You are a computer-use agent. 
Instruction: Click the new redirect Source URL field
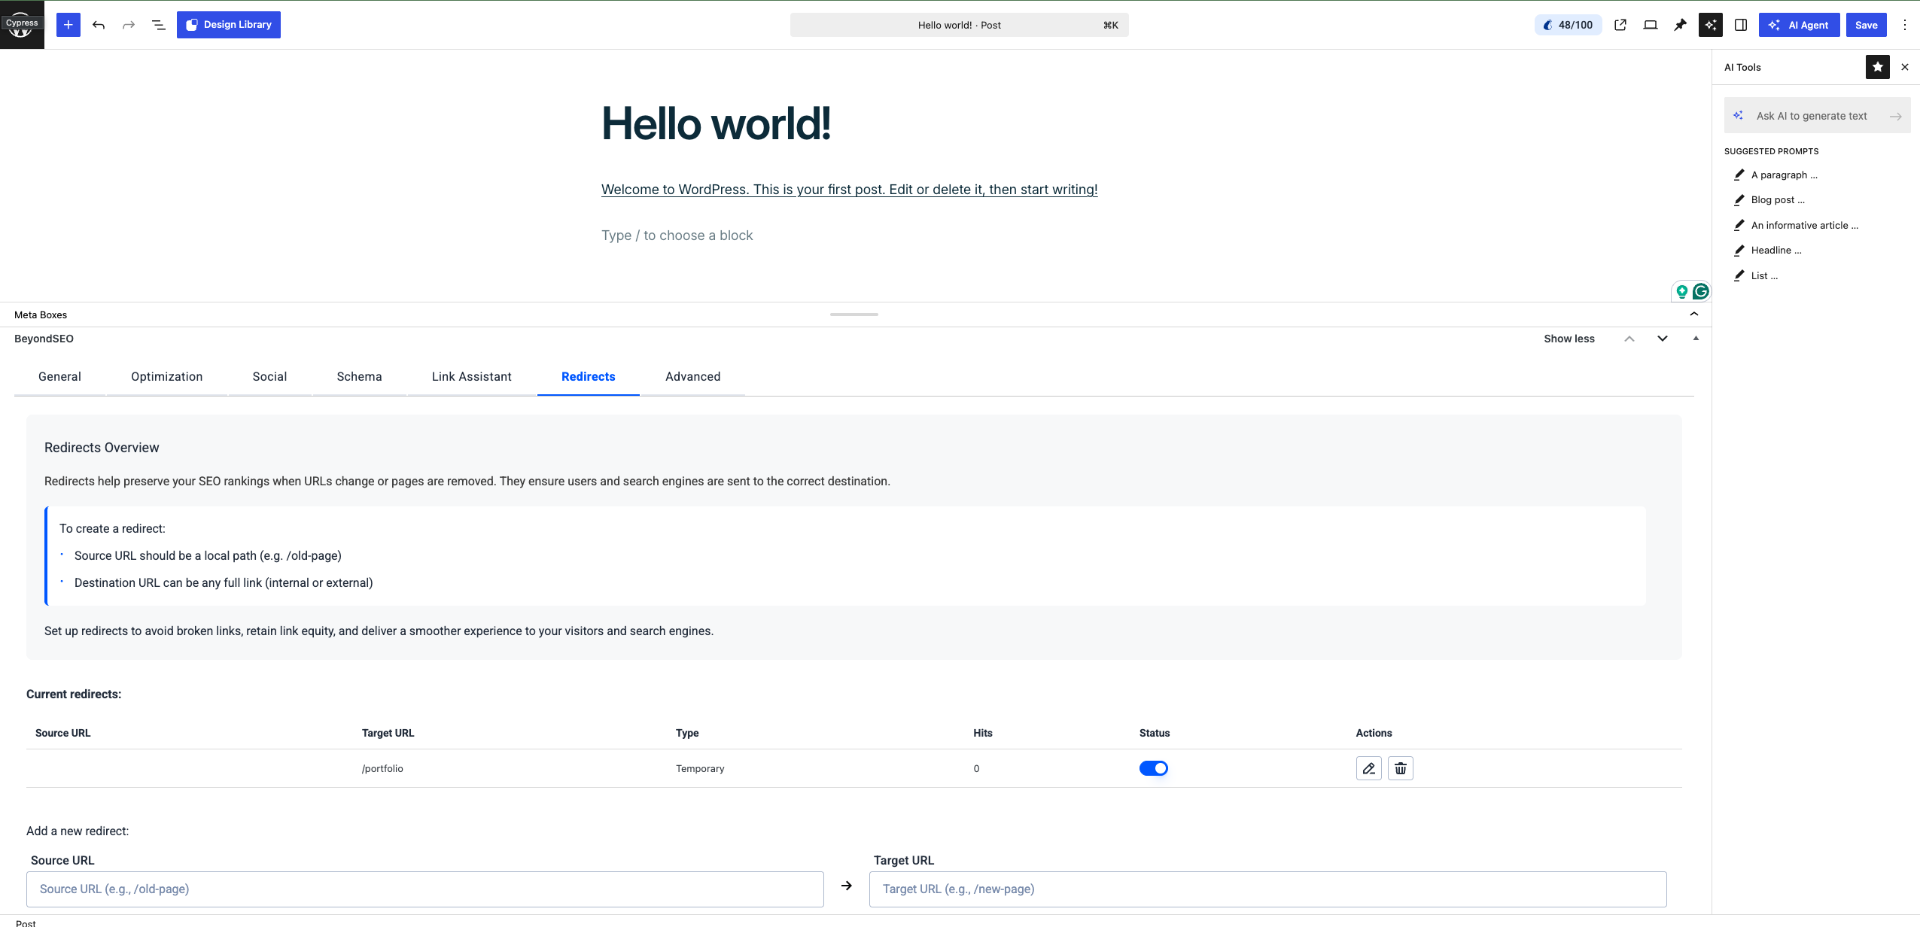[425, 889]
